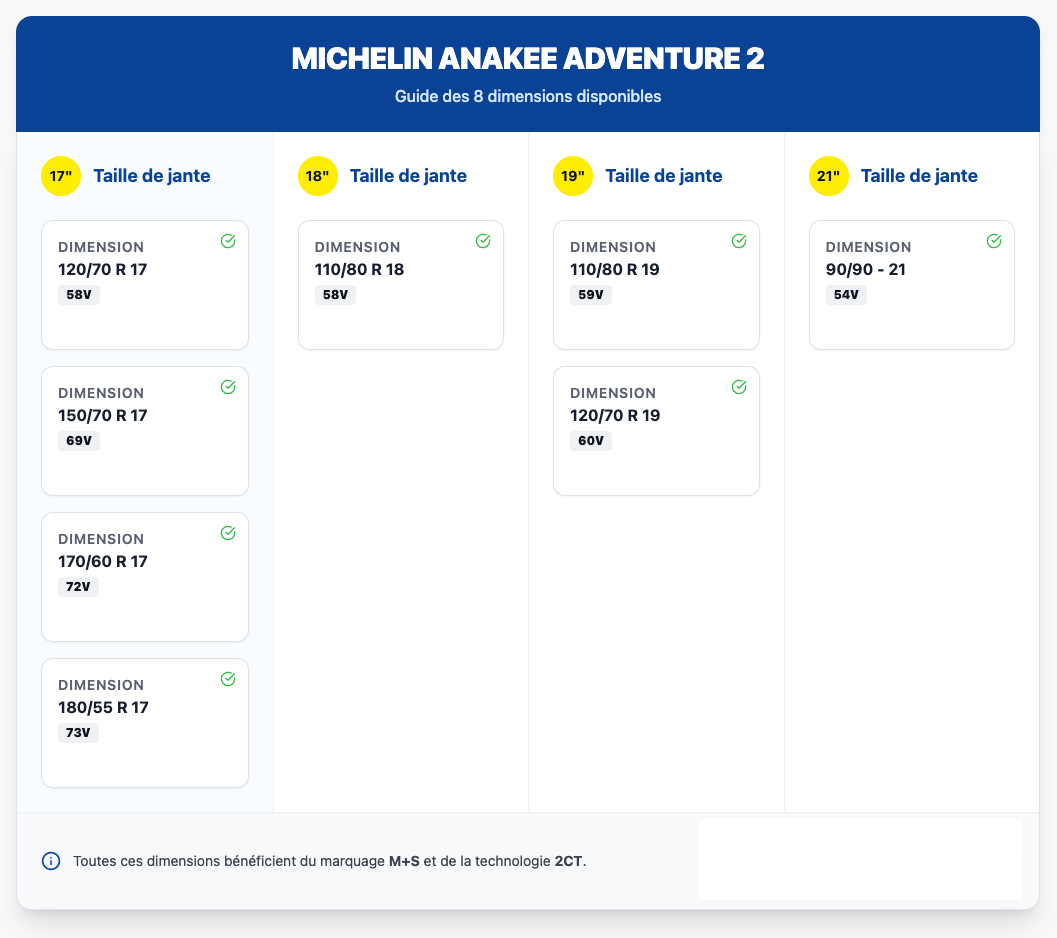Click the checkmark icon on 170/60 R 17

pos(228,533)
